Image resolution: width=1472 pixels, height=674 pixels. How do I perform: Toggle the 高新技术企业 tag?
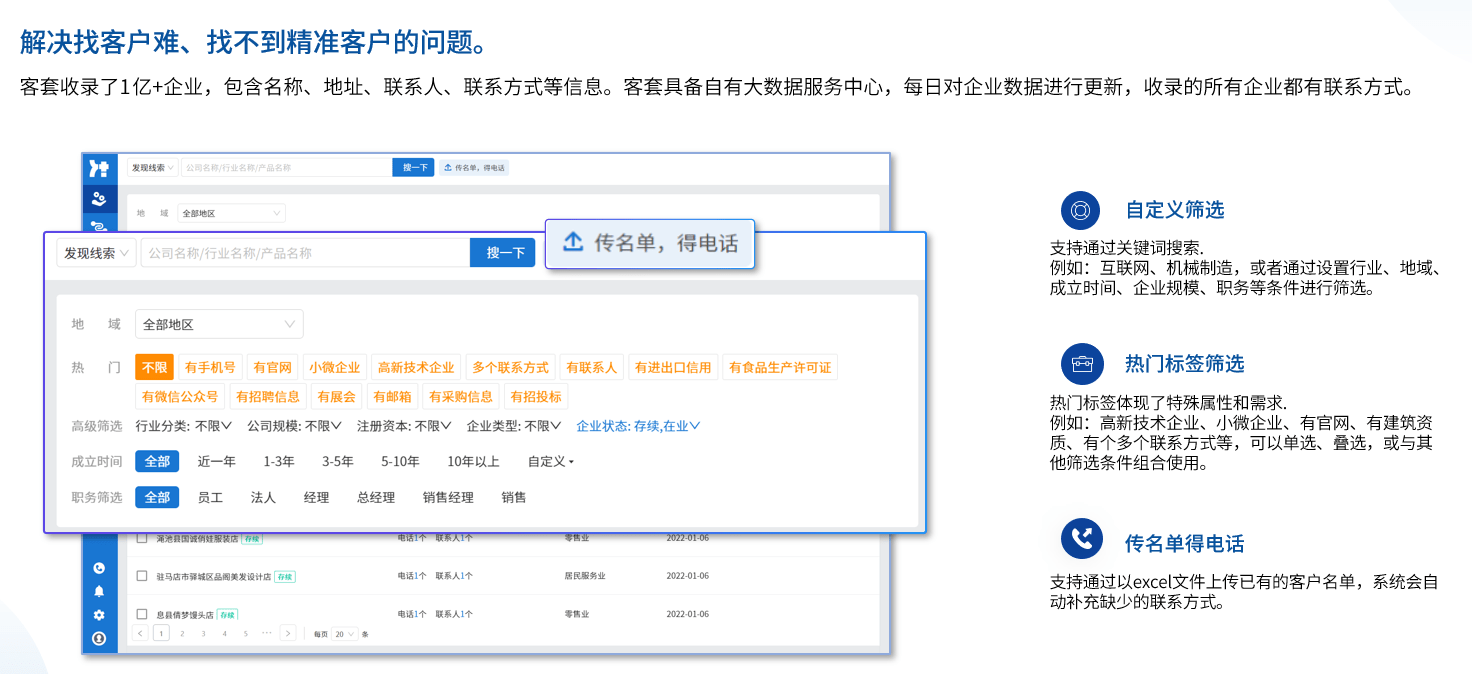416,367
